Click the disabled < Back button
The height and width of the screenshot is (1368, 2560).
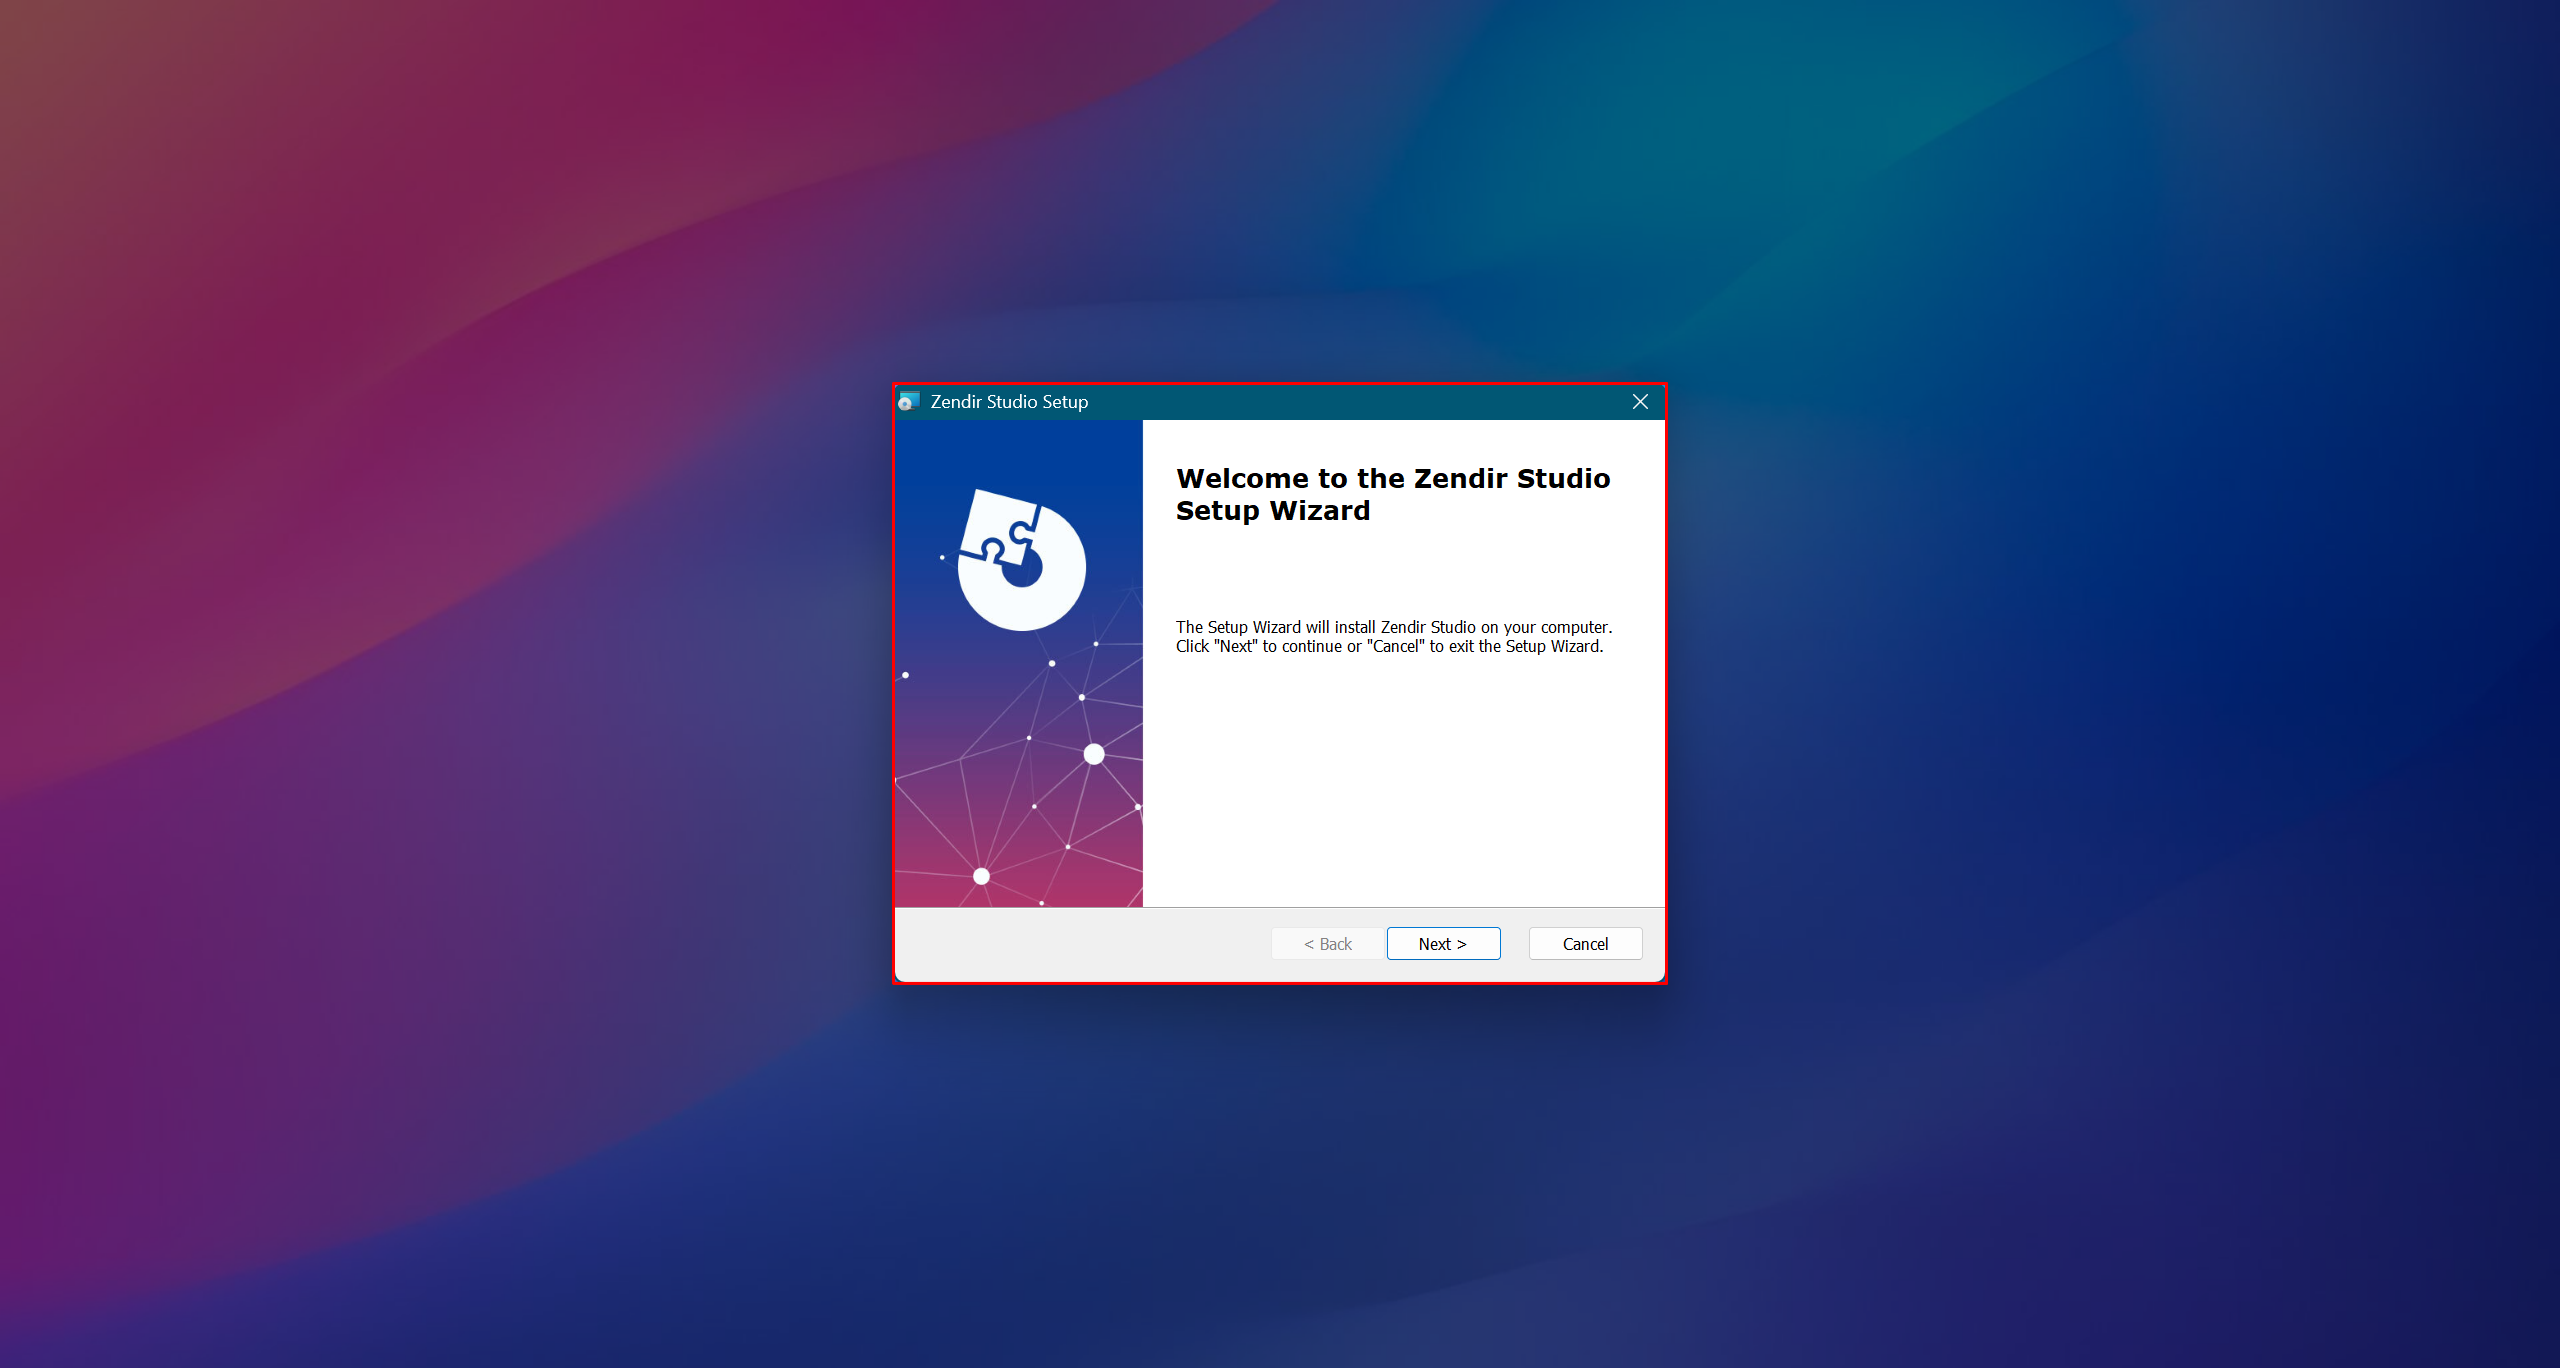point(1327,943)
